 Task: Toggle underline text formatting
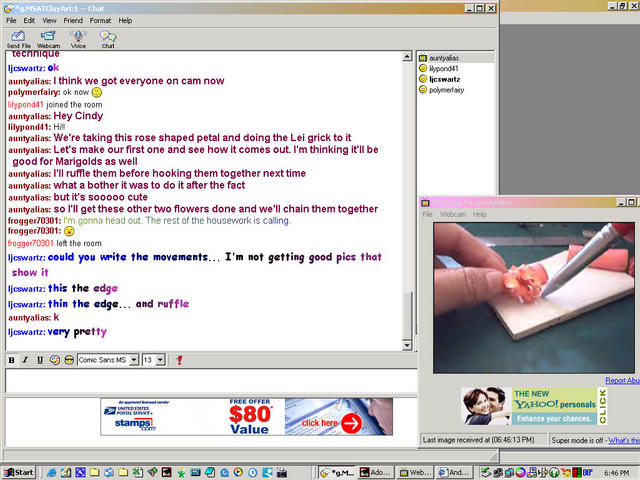point(40,360)
